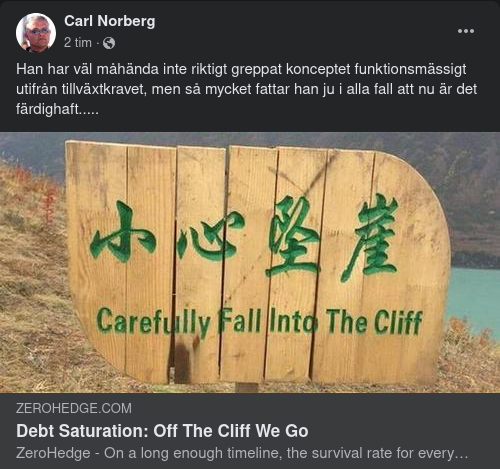Click the dry grass left of the sign
The image size is (500, 469).
point(32,267)
